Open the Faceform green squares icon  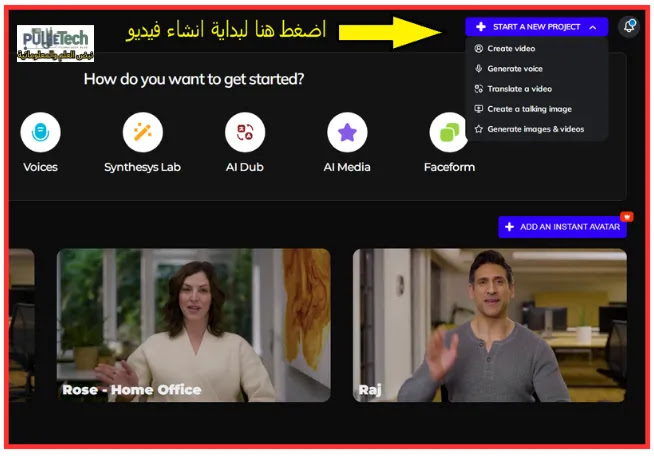(x=449, y=132)
